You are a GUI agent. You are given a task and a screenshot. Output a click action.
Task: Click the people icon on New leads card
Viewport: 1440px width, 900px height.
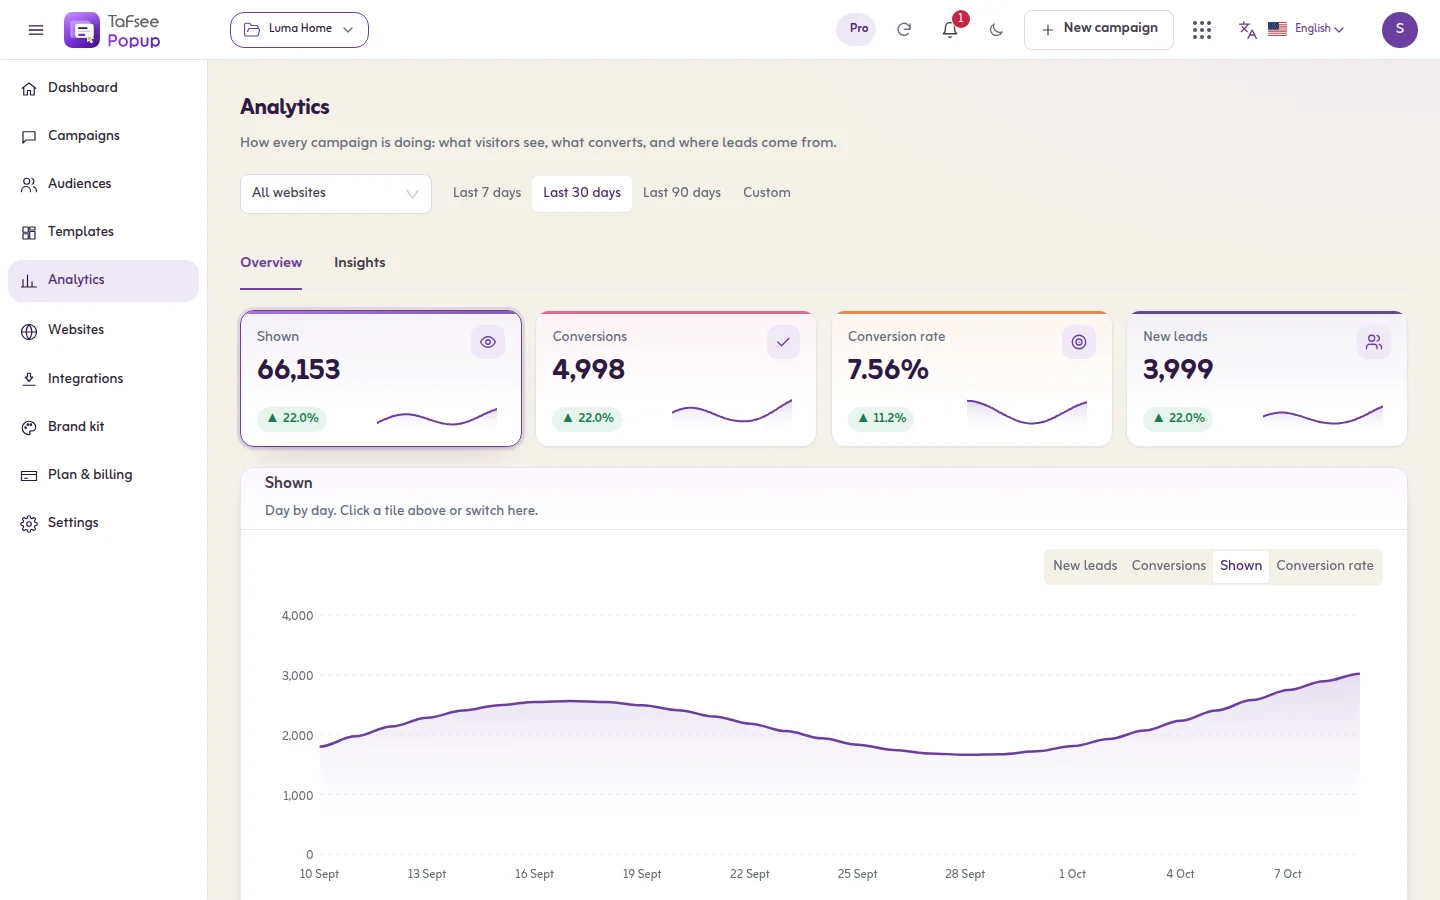click(x=1374, y=342)
